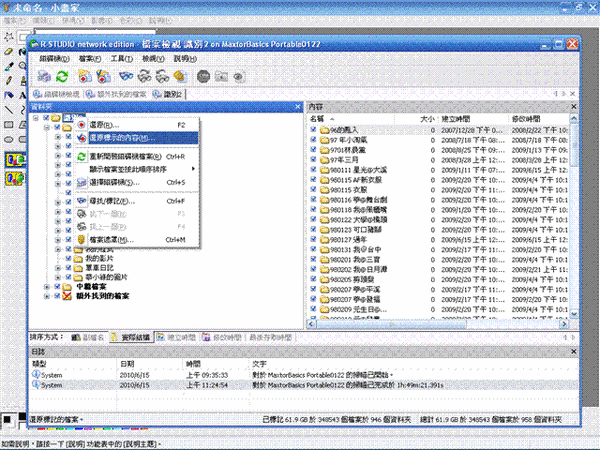
Task: Toggle the 我的影片 tree checkbox
Action: [x=68, y=258]
